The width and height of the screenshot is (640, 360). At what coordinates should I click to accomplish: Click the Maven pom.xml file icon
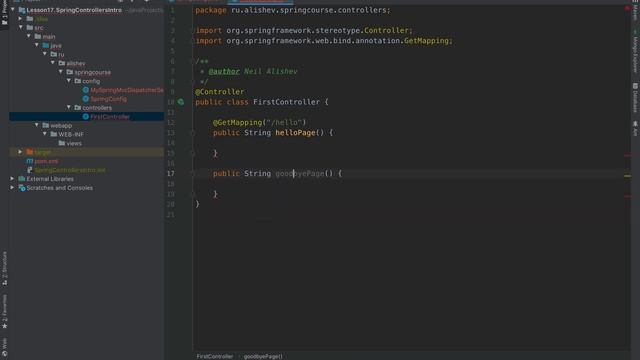point(30,161)
